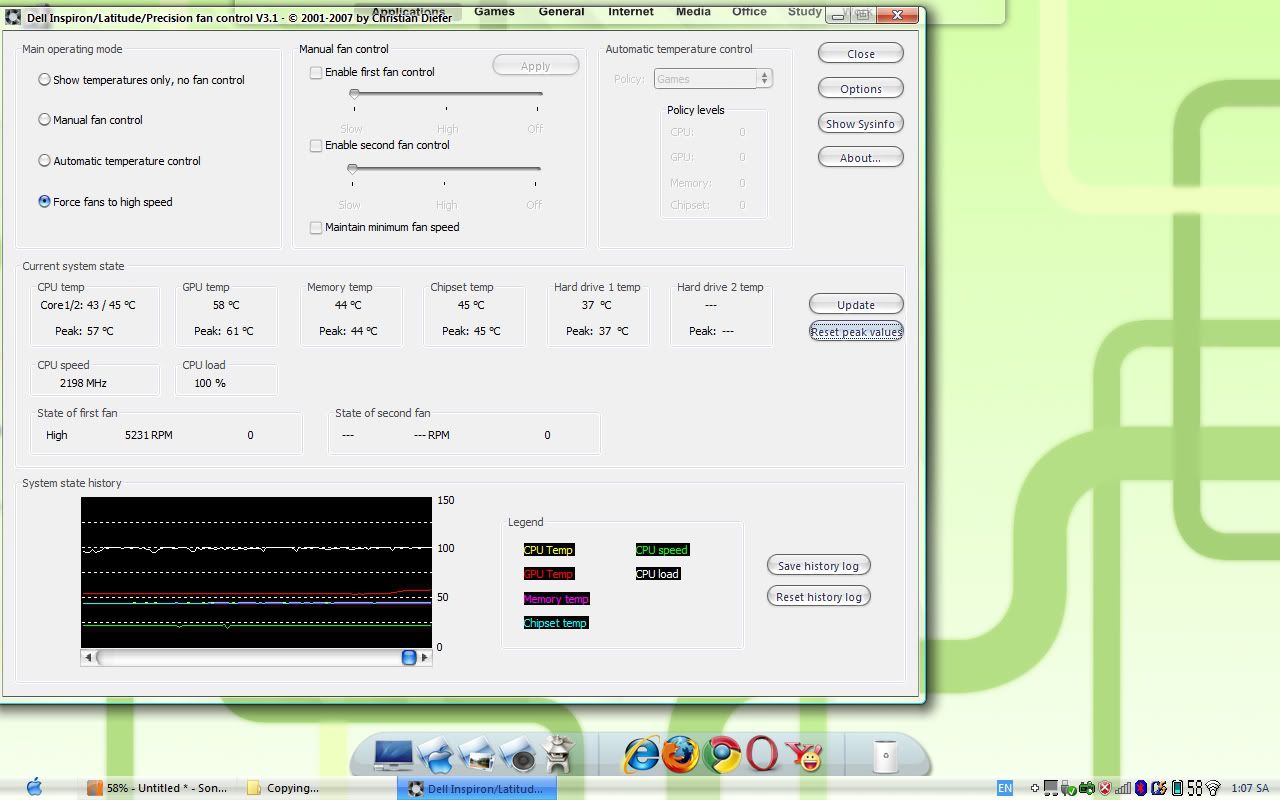Click the Bluetooth tray icon
This screenshot has width=1280, height=800.
[x=1139, y=788]
